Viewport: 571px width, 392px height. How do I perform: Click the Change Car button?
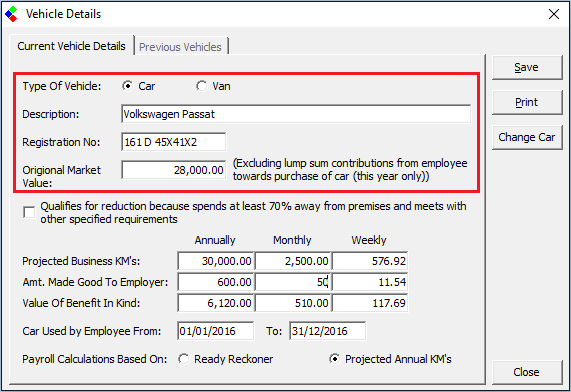click(x=527, y=137)
